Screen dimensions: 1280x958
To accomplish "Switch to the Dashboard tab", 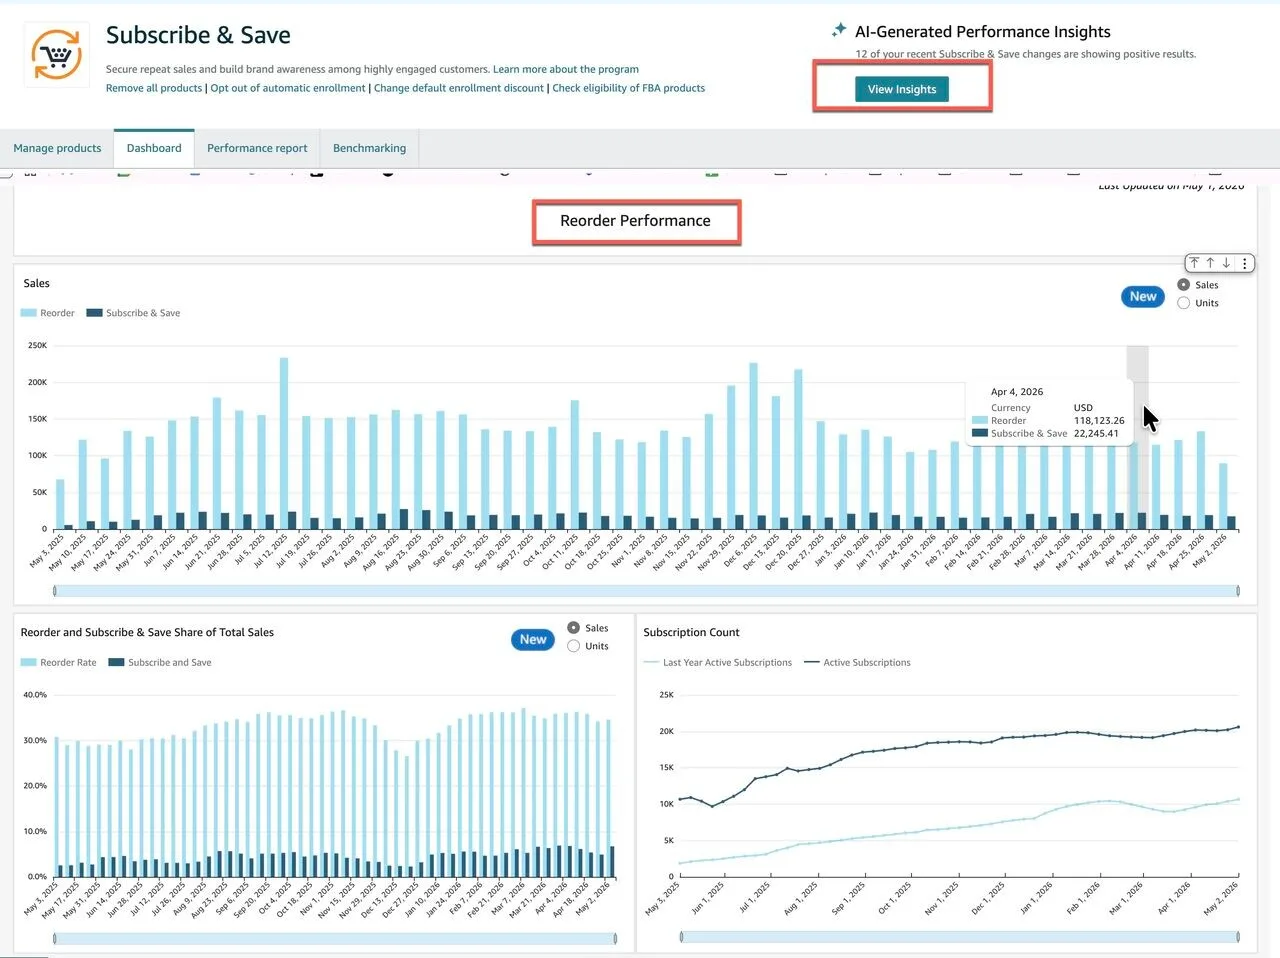I will click(154, 148).
